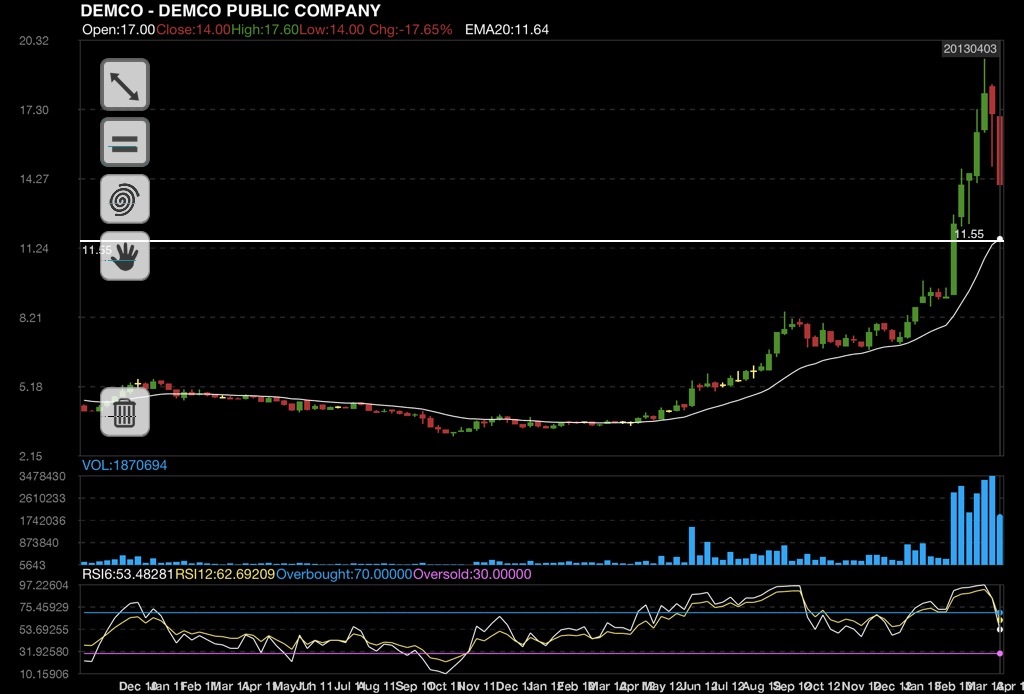
Task: Click the 3478430 volume axis label
Action: [x=42, y=477]
